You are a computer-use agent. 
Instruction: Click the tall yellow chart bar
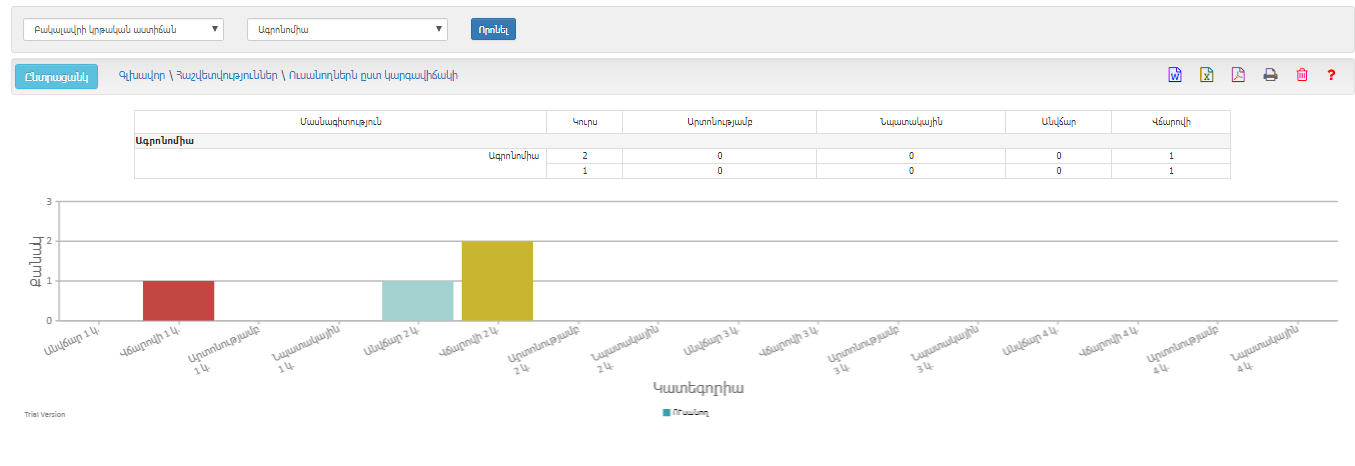pyautogui.click(x=497, y=281)
